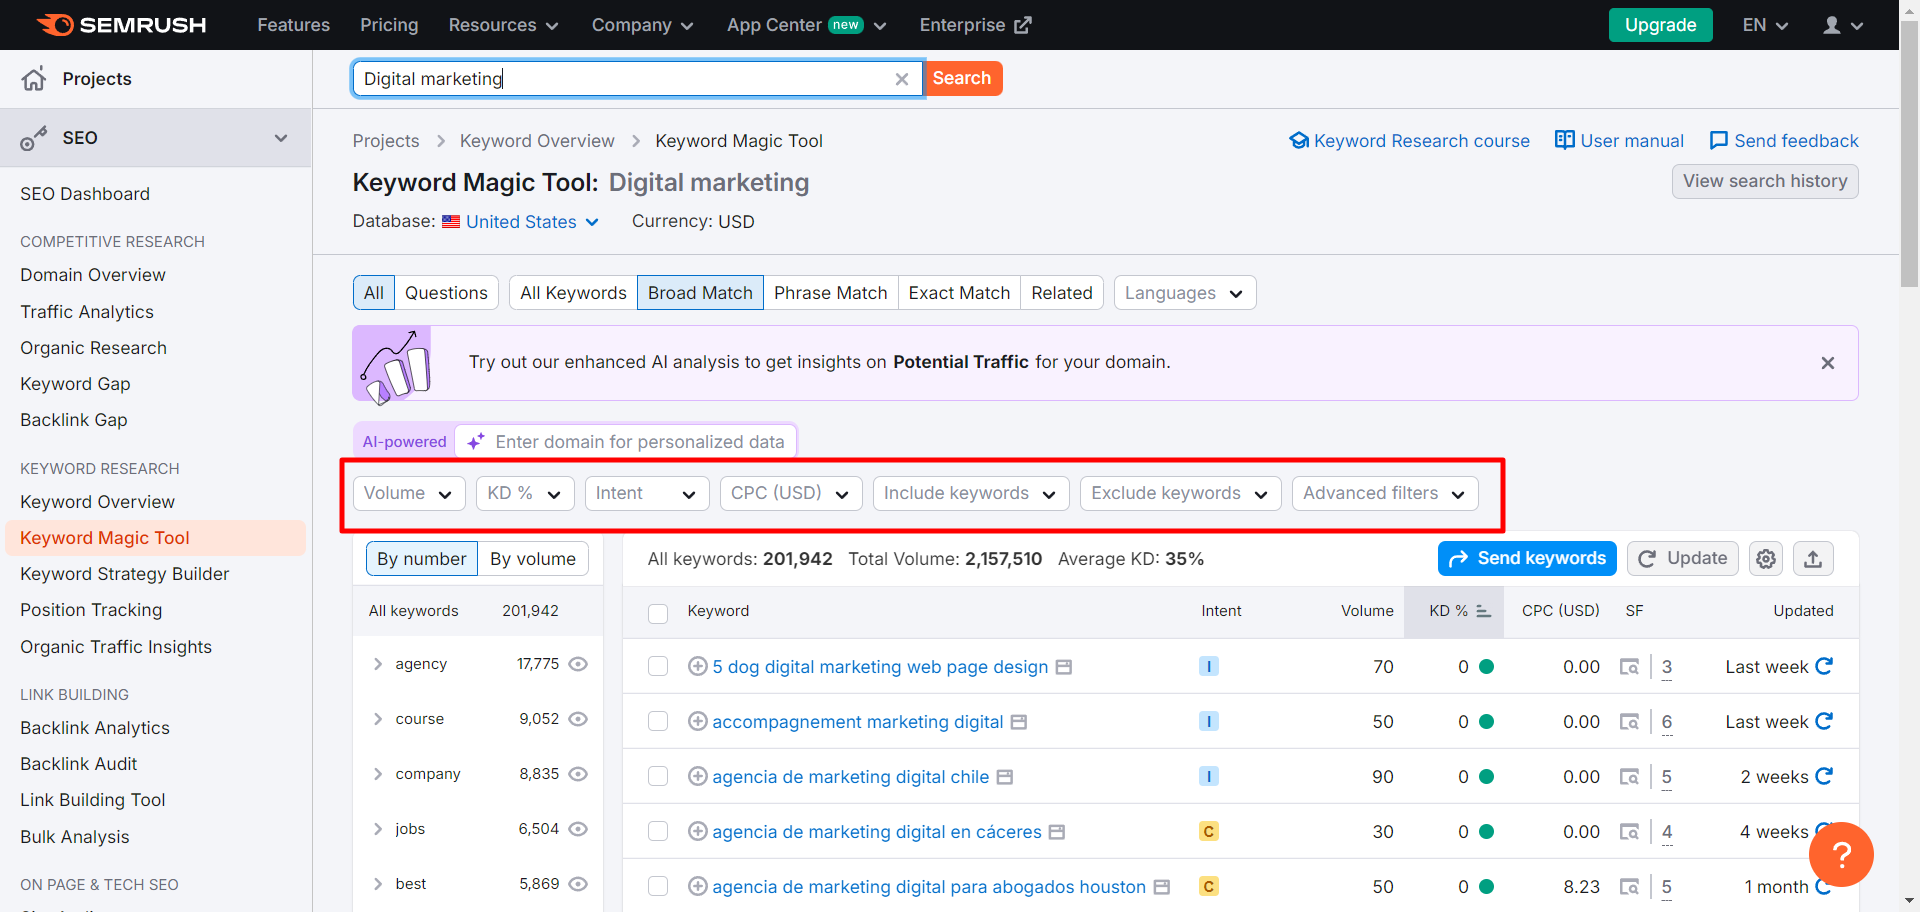Refresh '2 weeks' data for chile row
The image size is (1920, 912).
pos(1824,776)
